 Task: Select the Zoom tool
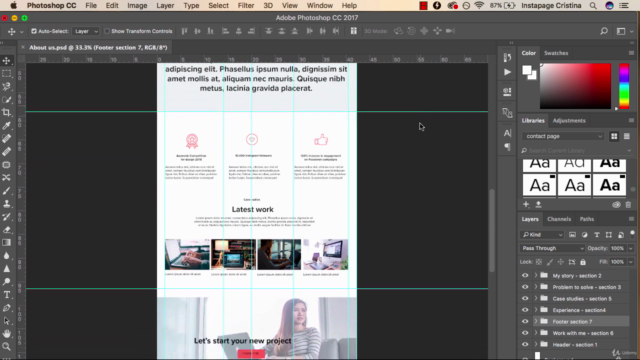7,347
